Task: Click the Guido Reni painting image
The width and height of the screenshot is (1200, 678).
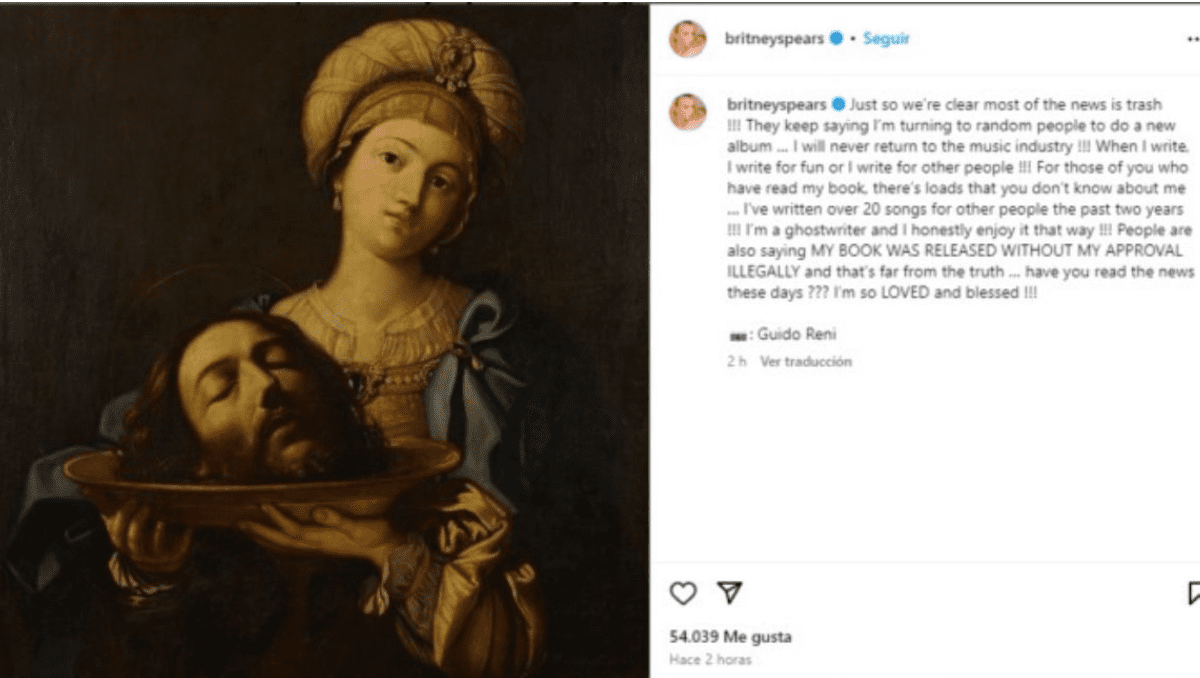Action: [324, 342]
